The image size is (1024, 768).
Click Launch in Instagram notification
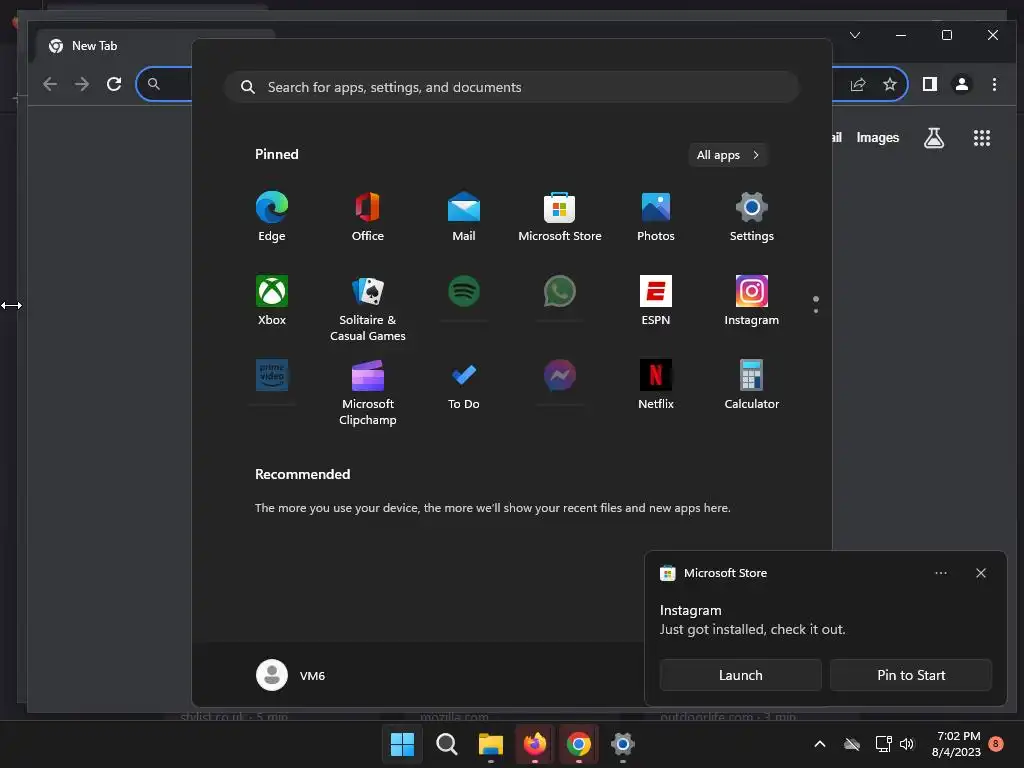(741, 675)
